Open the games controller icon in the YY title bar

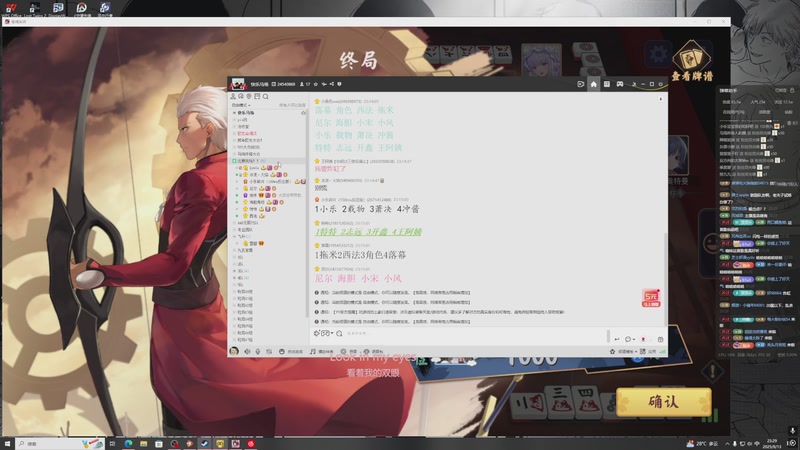coord(619,84)
